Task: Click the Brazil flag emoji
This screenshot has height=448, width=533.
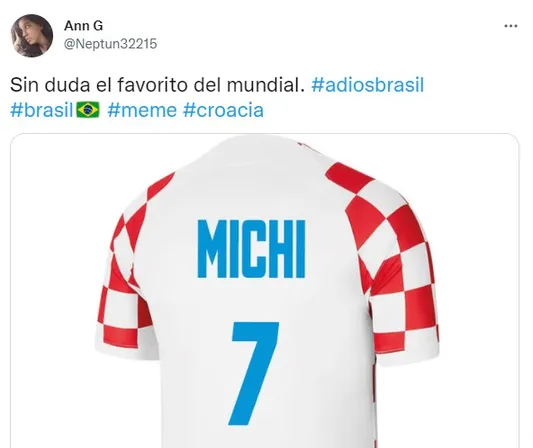Action: [x=88, y=109]
